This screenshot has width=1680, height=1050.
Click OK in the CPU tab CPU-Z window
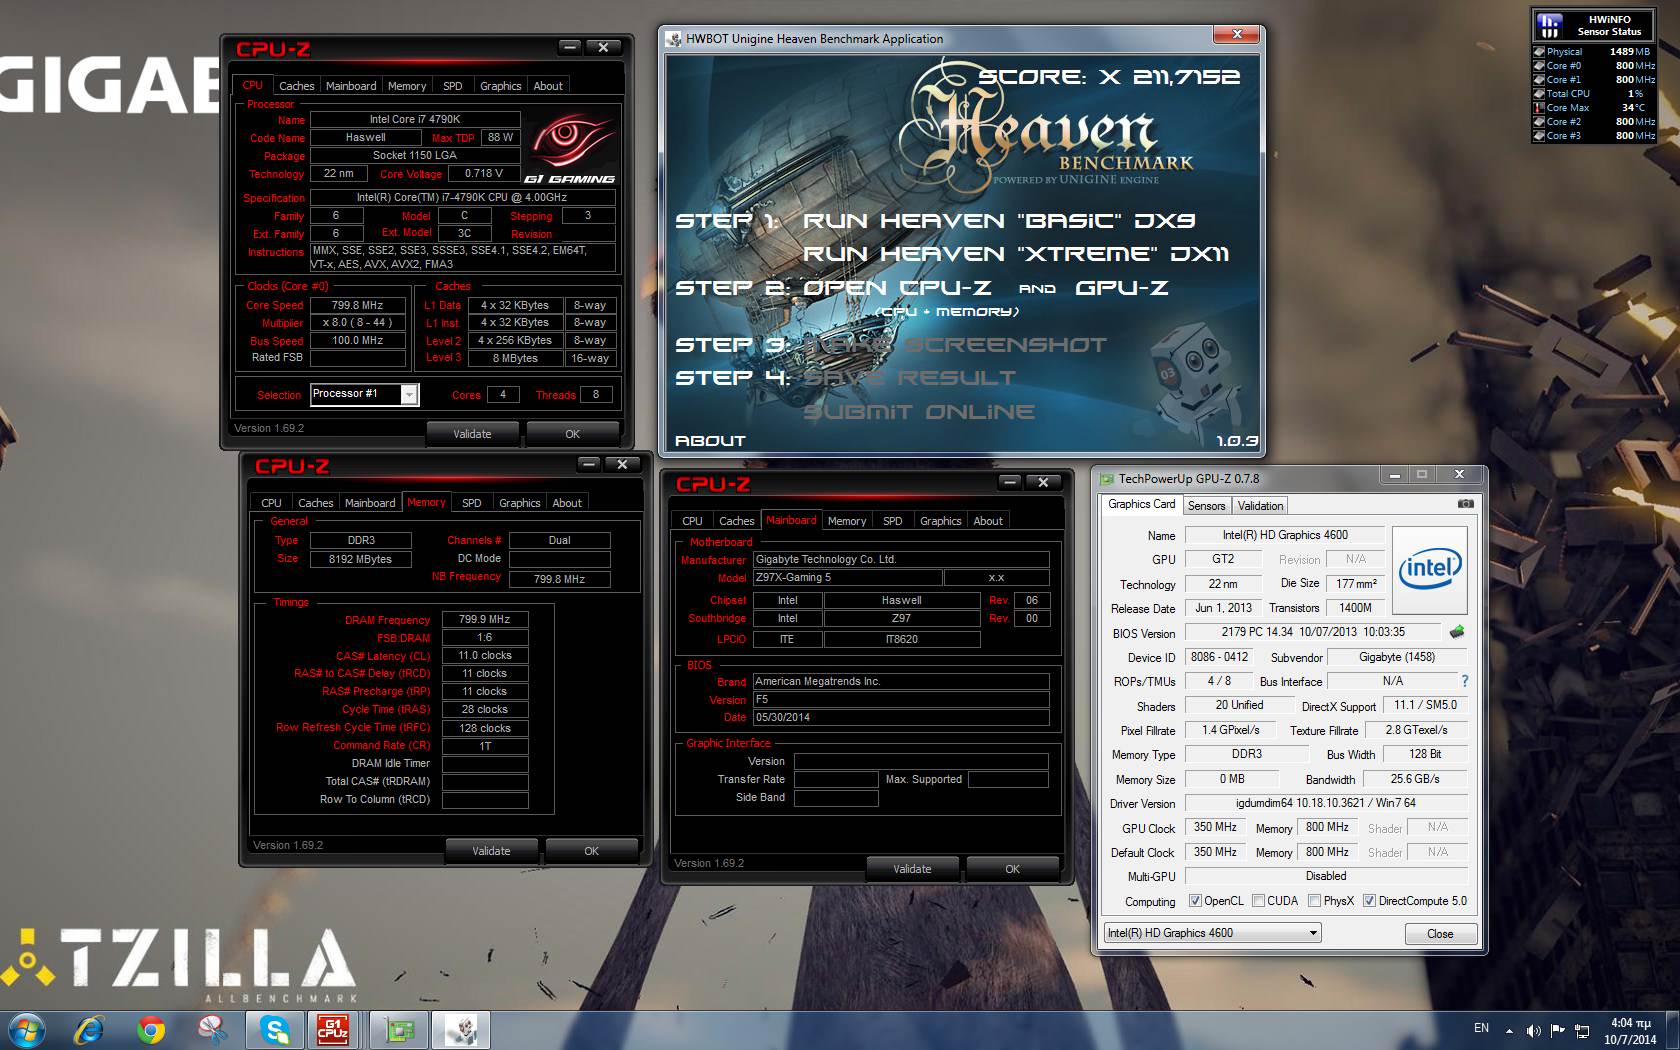coord(572,434)
